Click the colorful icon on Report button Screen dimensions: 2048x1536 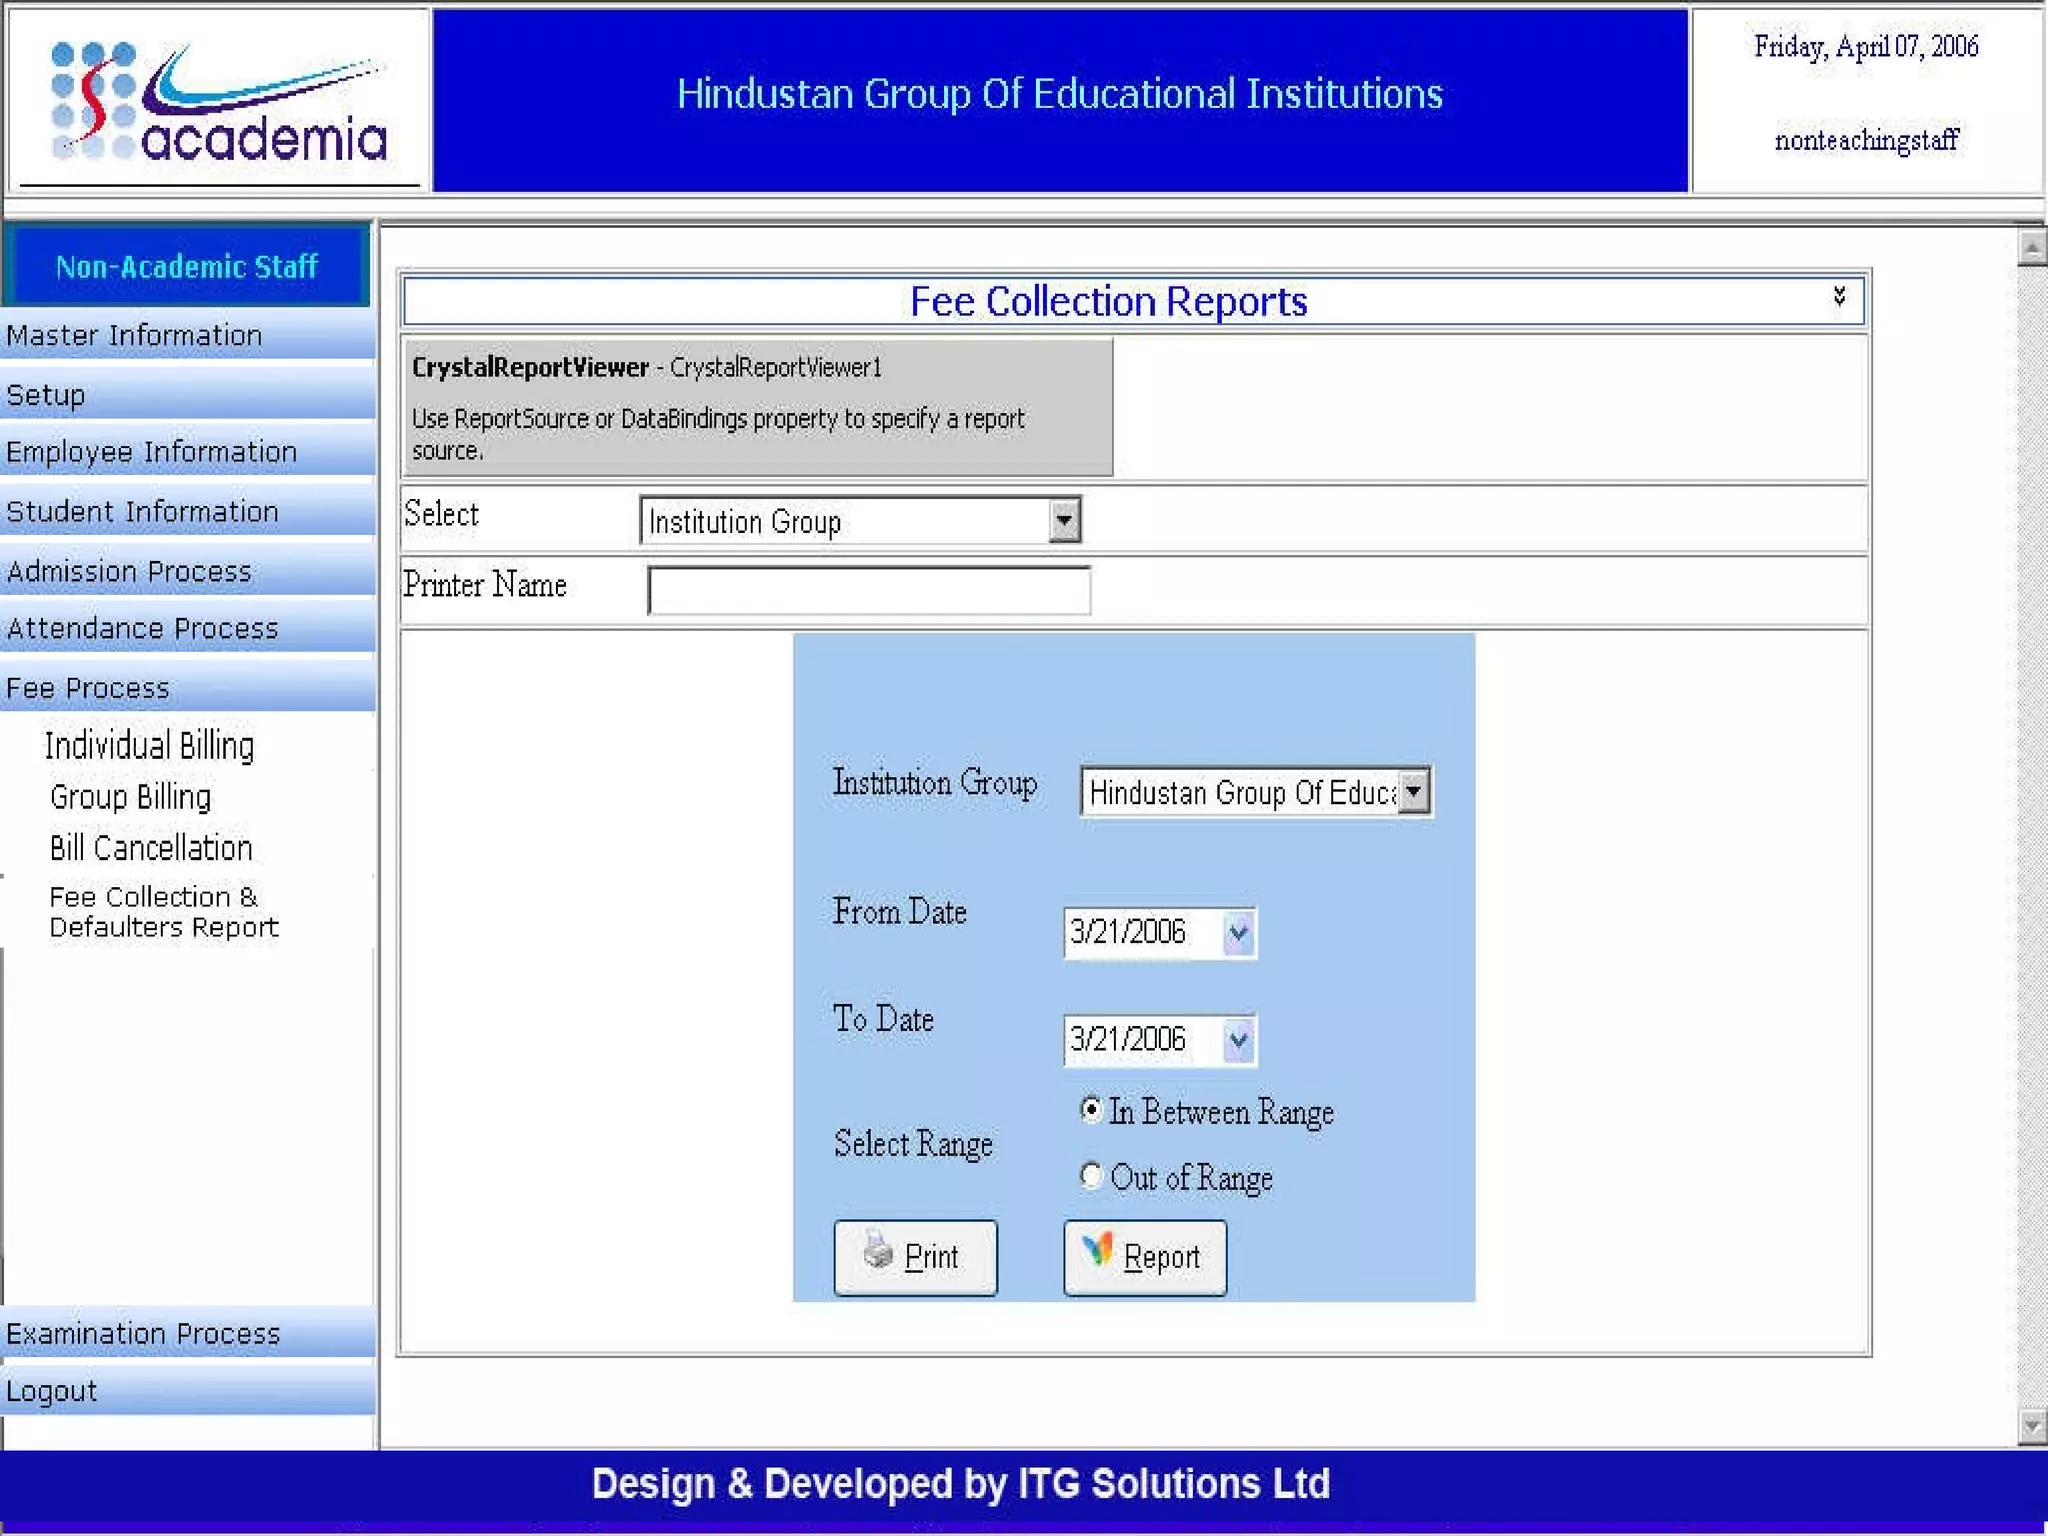(1097, 1248)
